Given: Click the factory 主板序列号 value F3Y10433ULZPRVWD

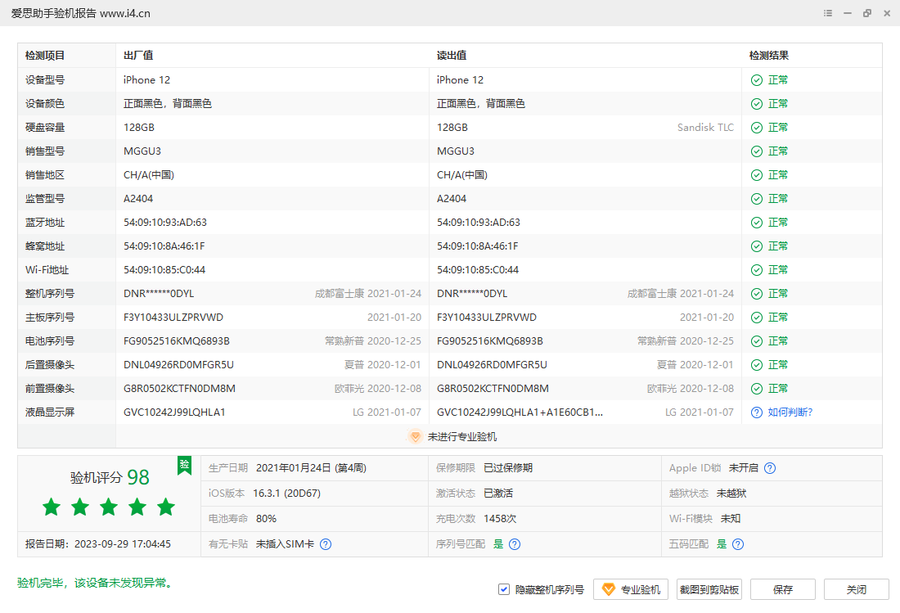Looking at the screenshot, I should [x=173, y=317].
